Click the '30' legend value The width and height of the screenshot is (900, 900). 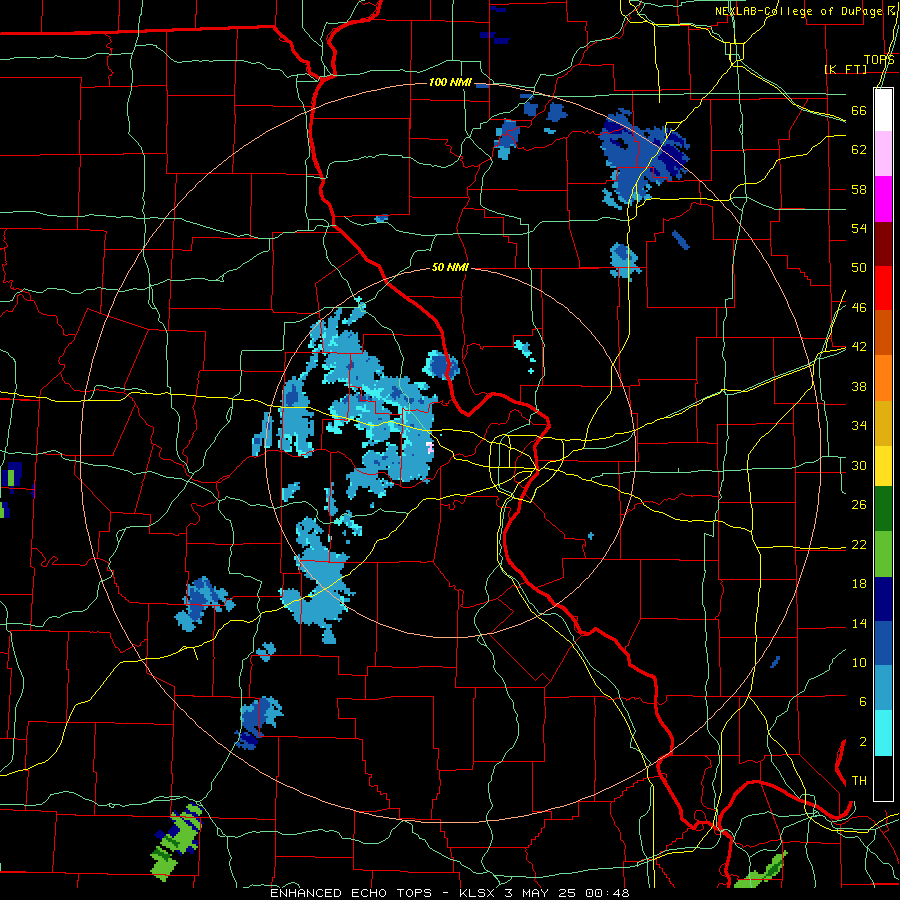[x=859, y=465]
